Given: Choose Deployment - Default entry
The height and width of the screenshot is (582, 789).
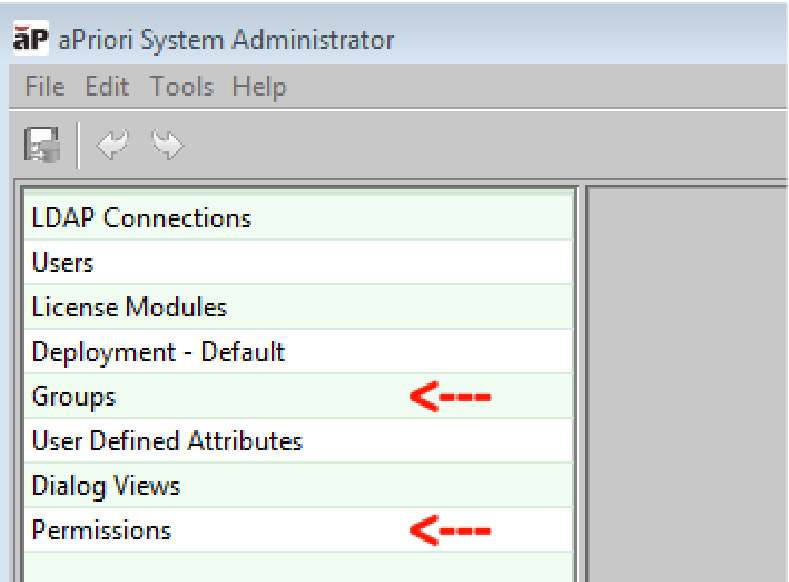Looking at the screenshot, I should tap(158, 352).
